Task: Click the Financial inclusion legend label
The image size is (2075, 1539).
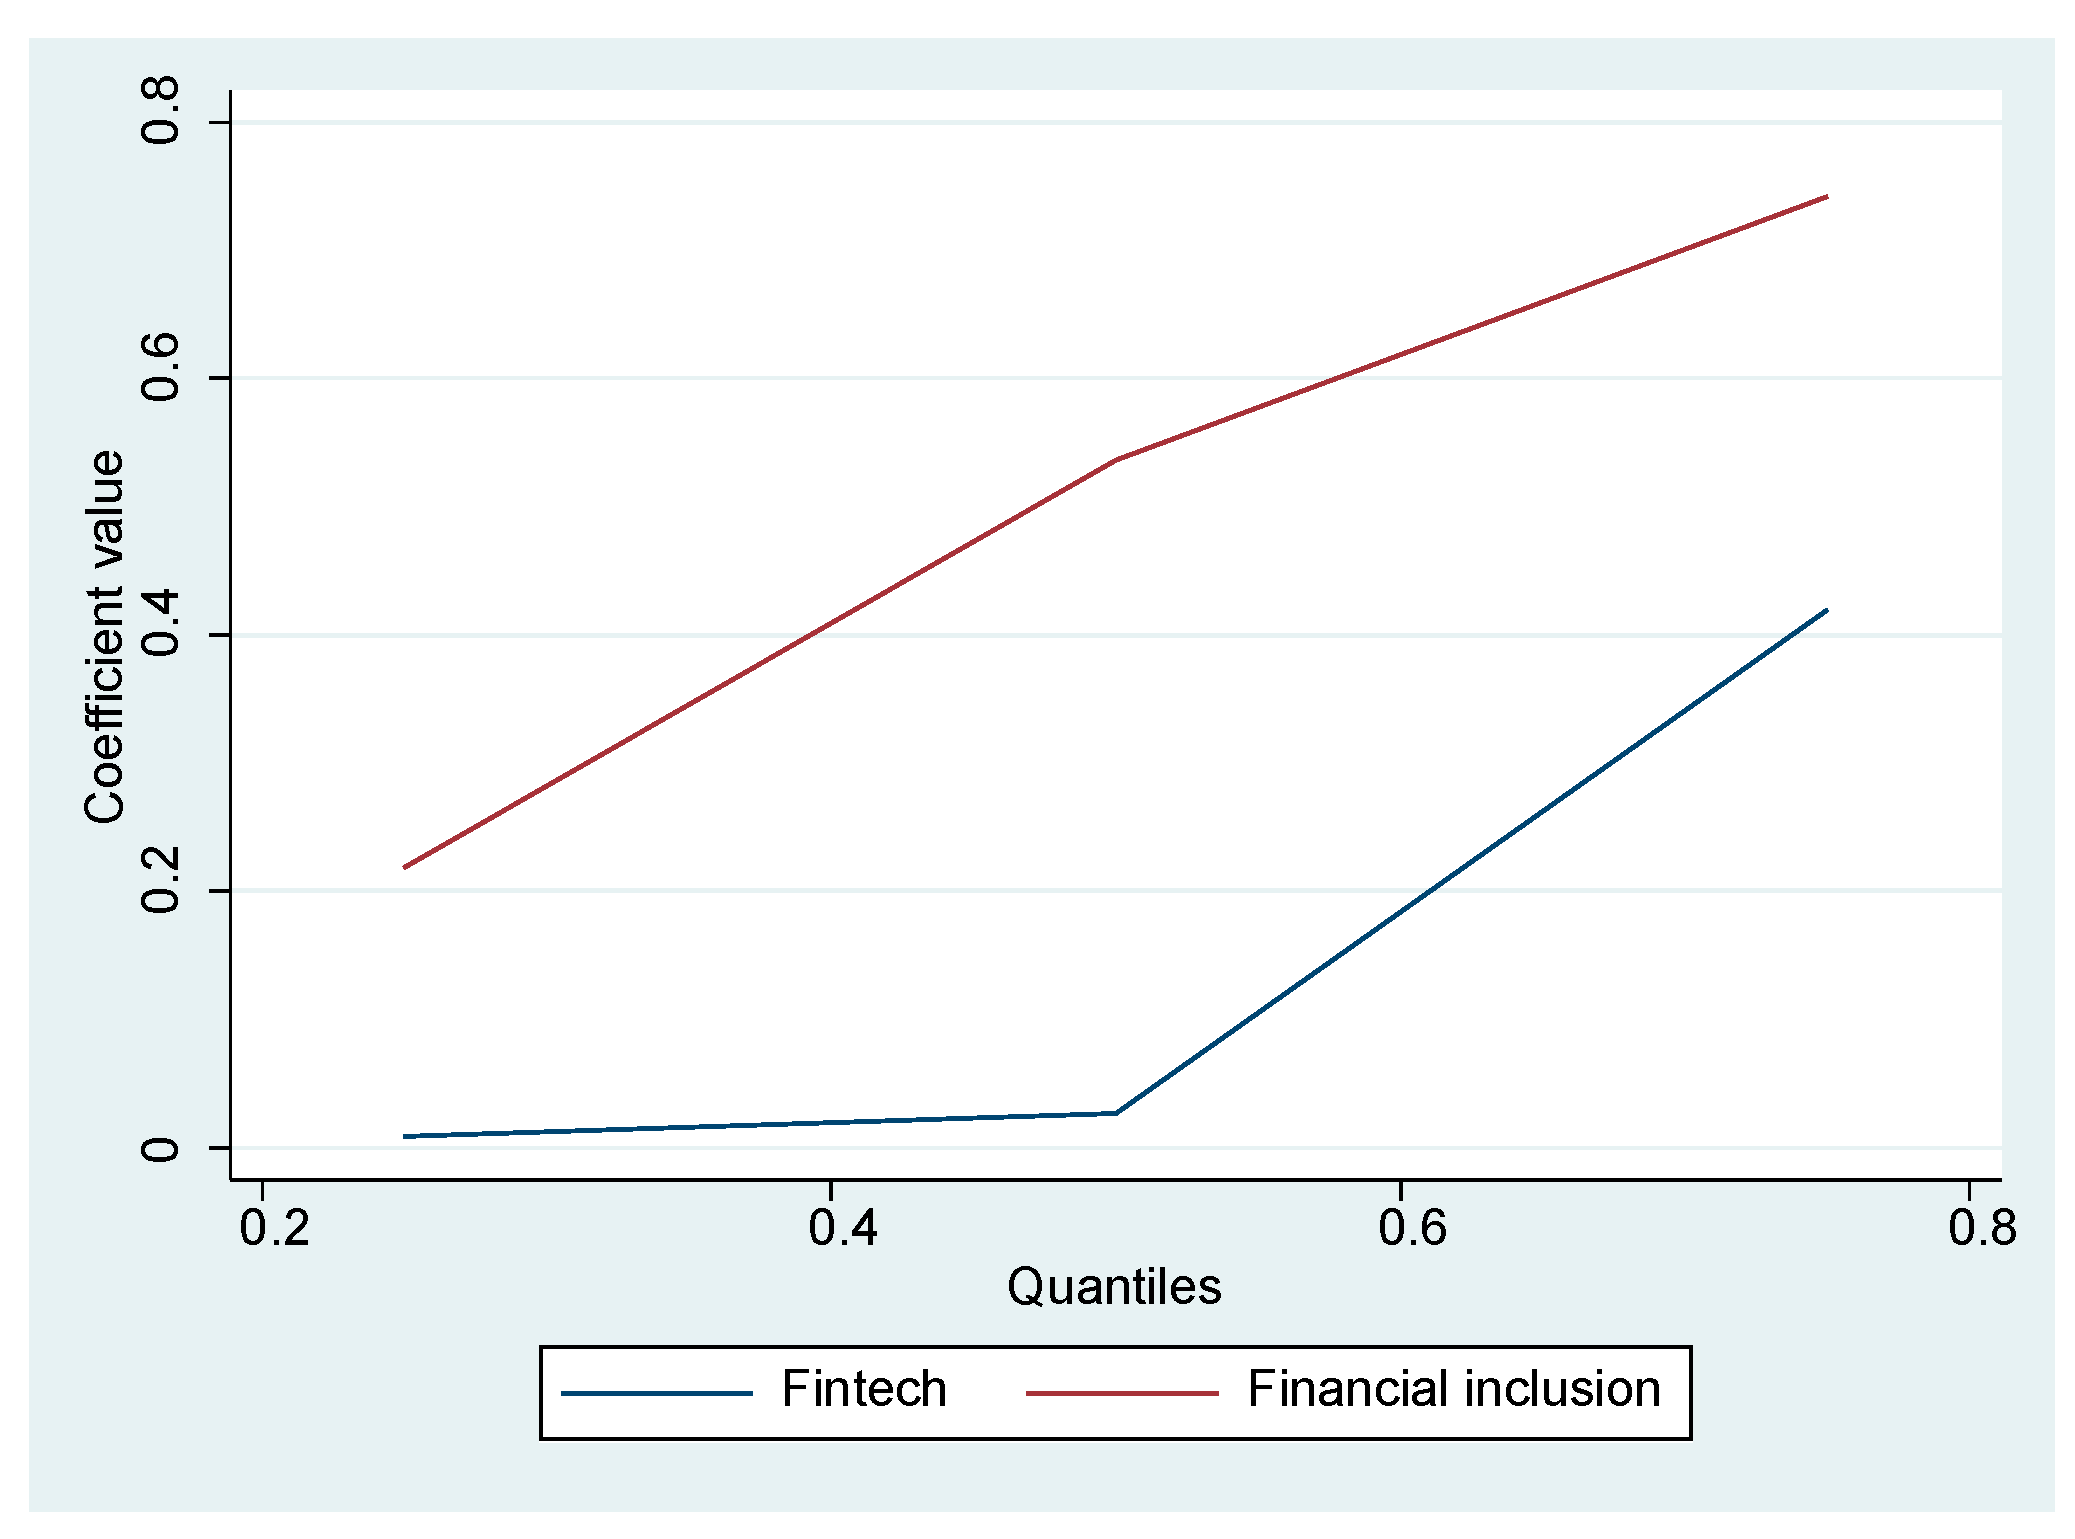Action: (1453, 1389)
